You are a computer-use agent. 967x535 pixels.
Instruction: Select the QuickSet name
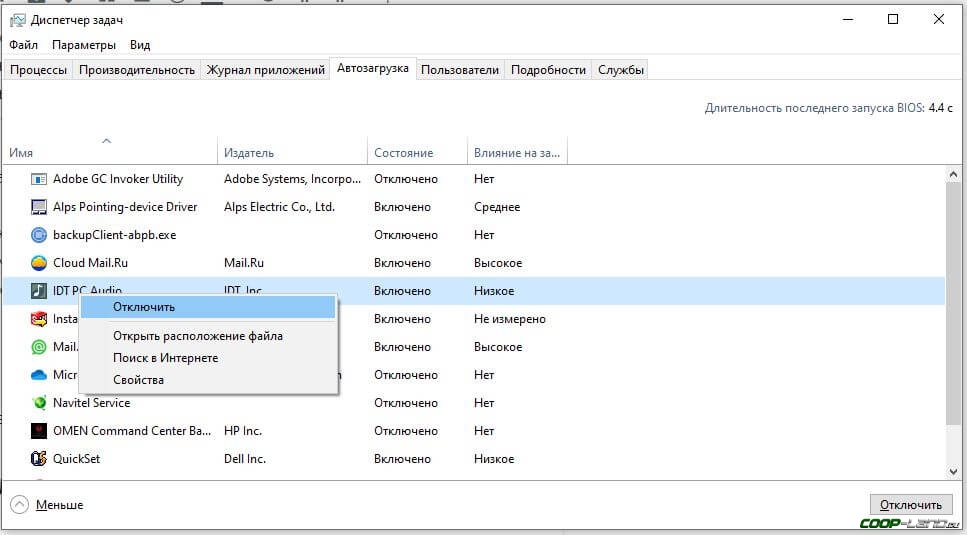coord(76,459)
